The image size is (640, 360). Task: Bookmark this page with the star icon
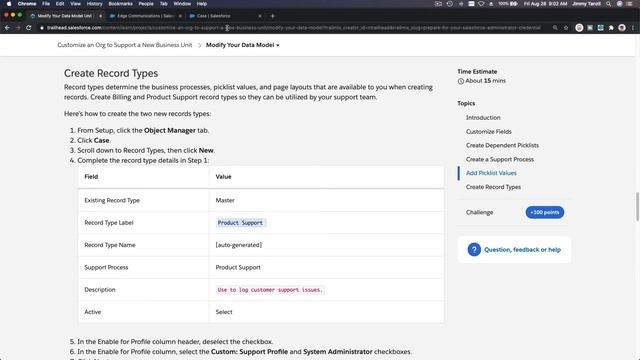point(566,28)
